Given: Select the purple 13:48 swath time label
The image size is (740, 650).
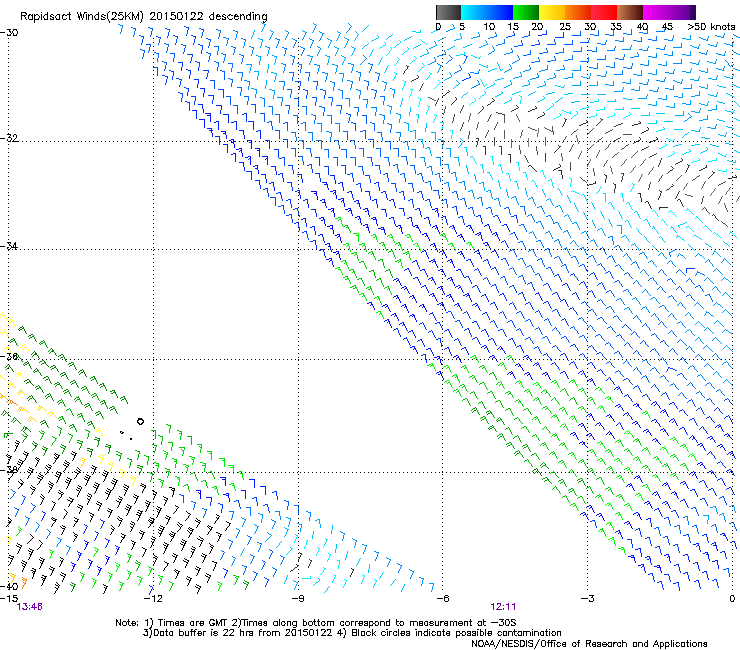Looking at the screenshot, I should (x=29, y=607).
